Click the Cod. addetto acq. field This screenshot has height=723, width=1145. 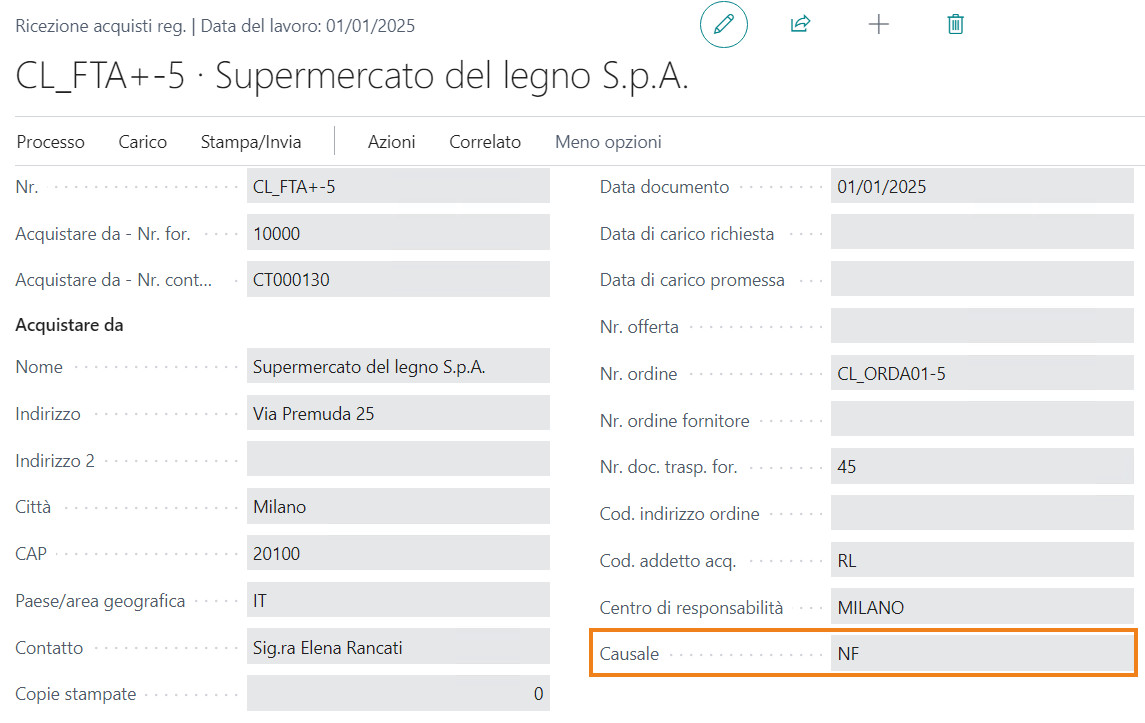pyautogui.click(x=982, y=561)
